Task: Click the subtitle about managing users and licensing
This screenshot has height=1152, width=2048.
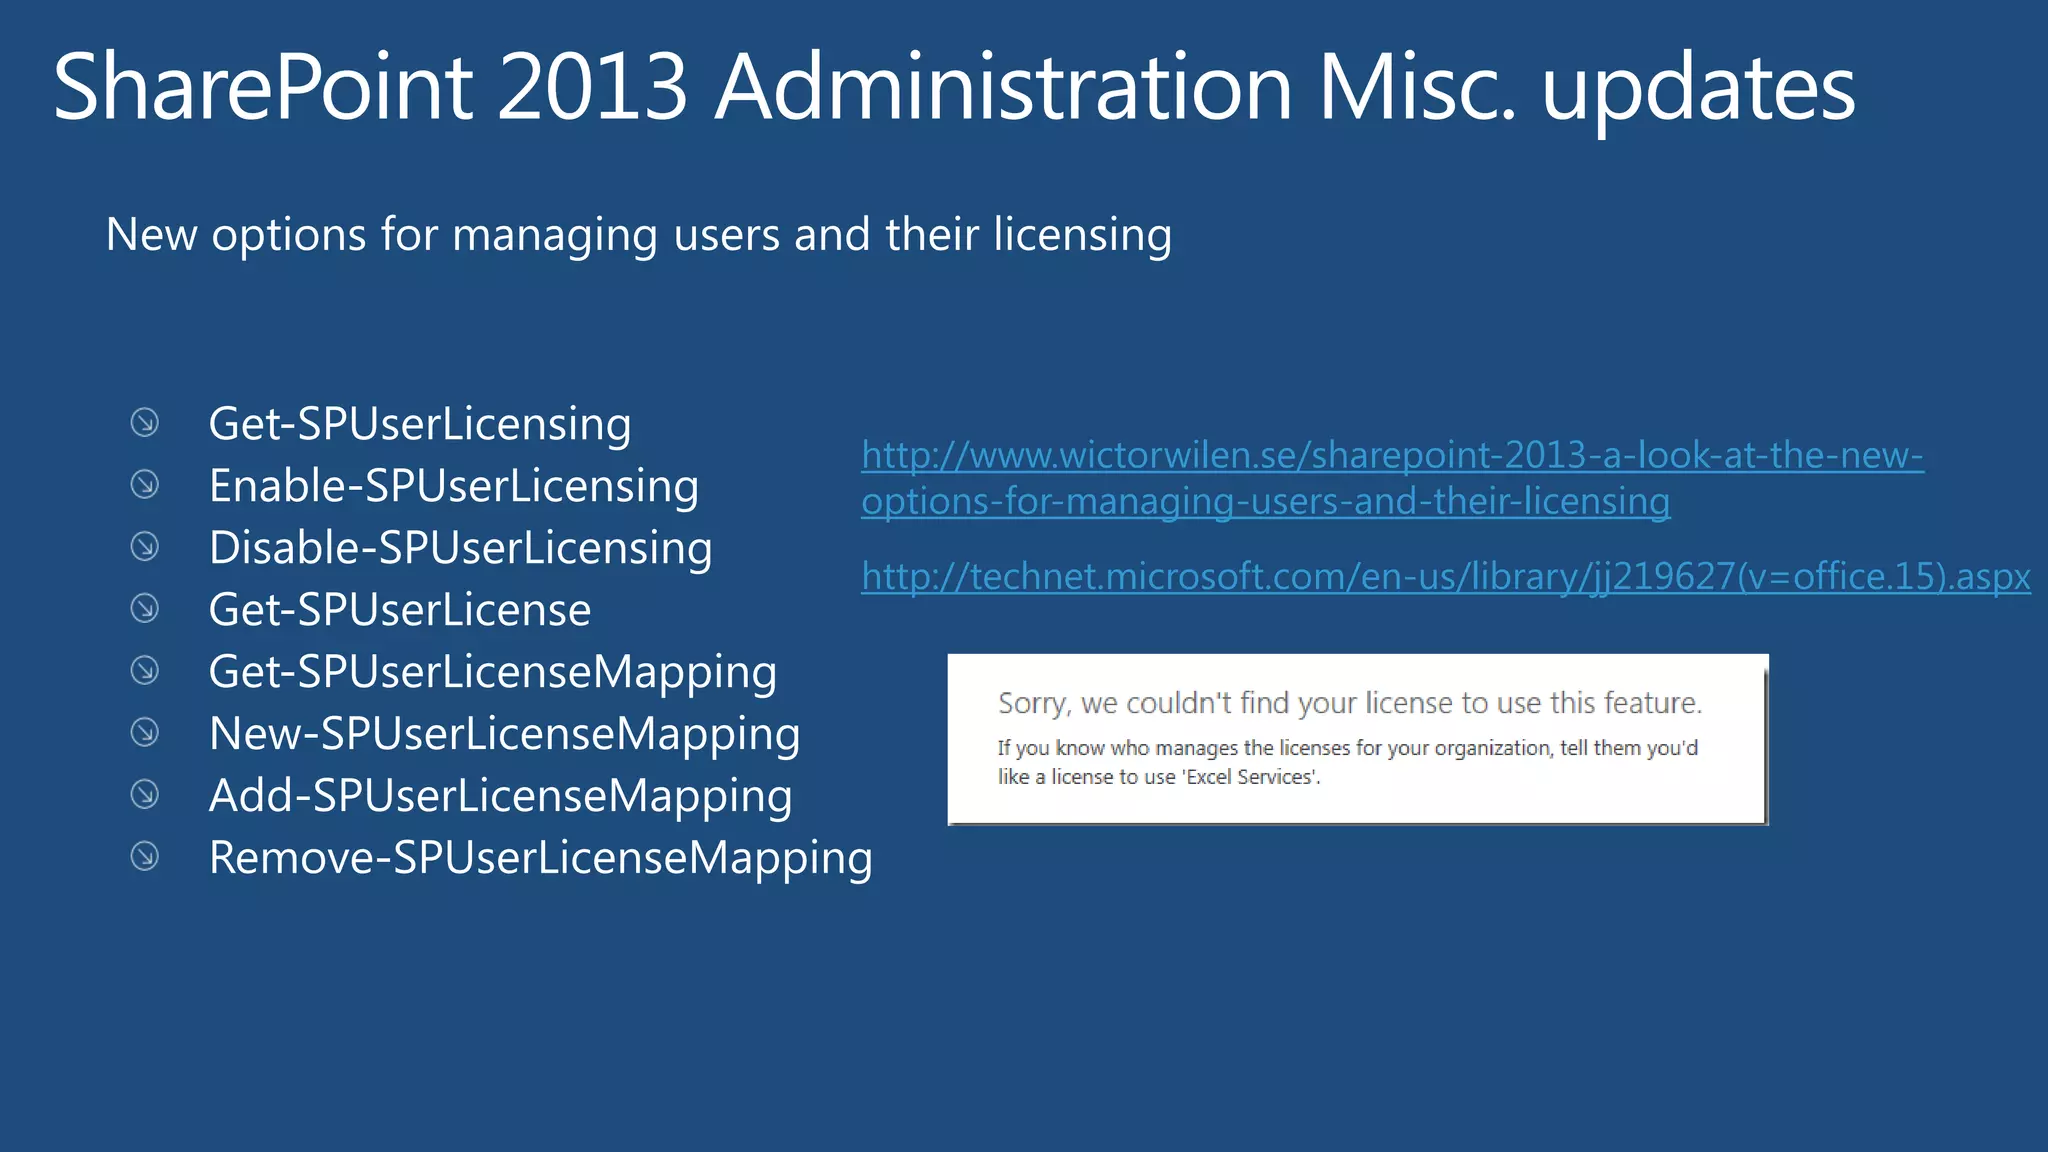Action: pyautogui.click(x=639, y=236)
